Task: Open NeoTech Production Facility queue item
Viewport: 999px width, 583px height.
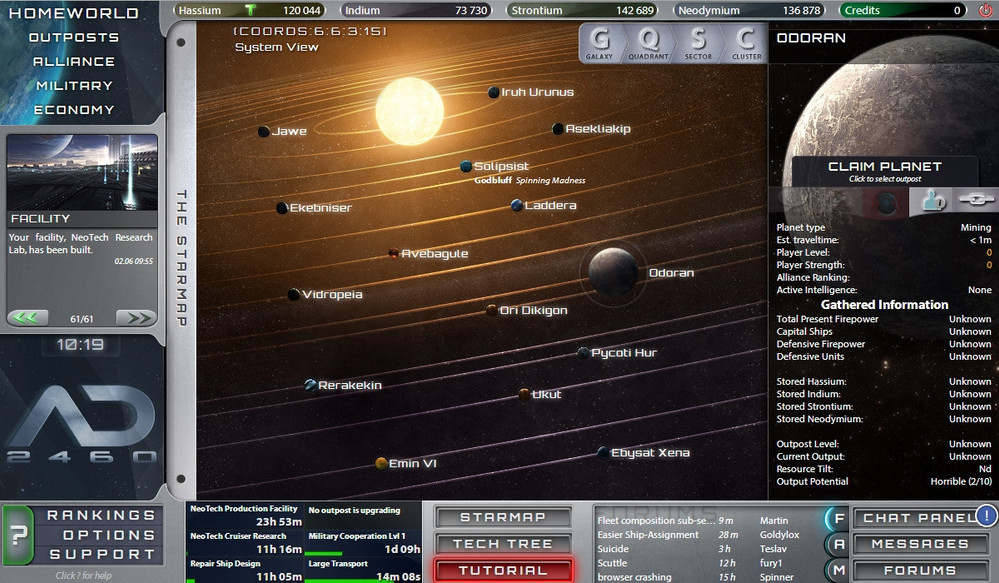Action: pyautogui.click(x=245, y=515)
